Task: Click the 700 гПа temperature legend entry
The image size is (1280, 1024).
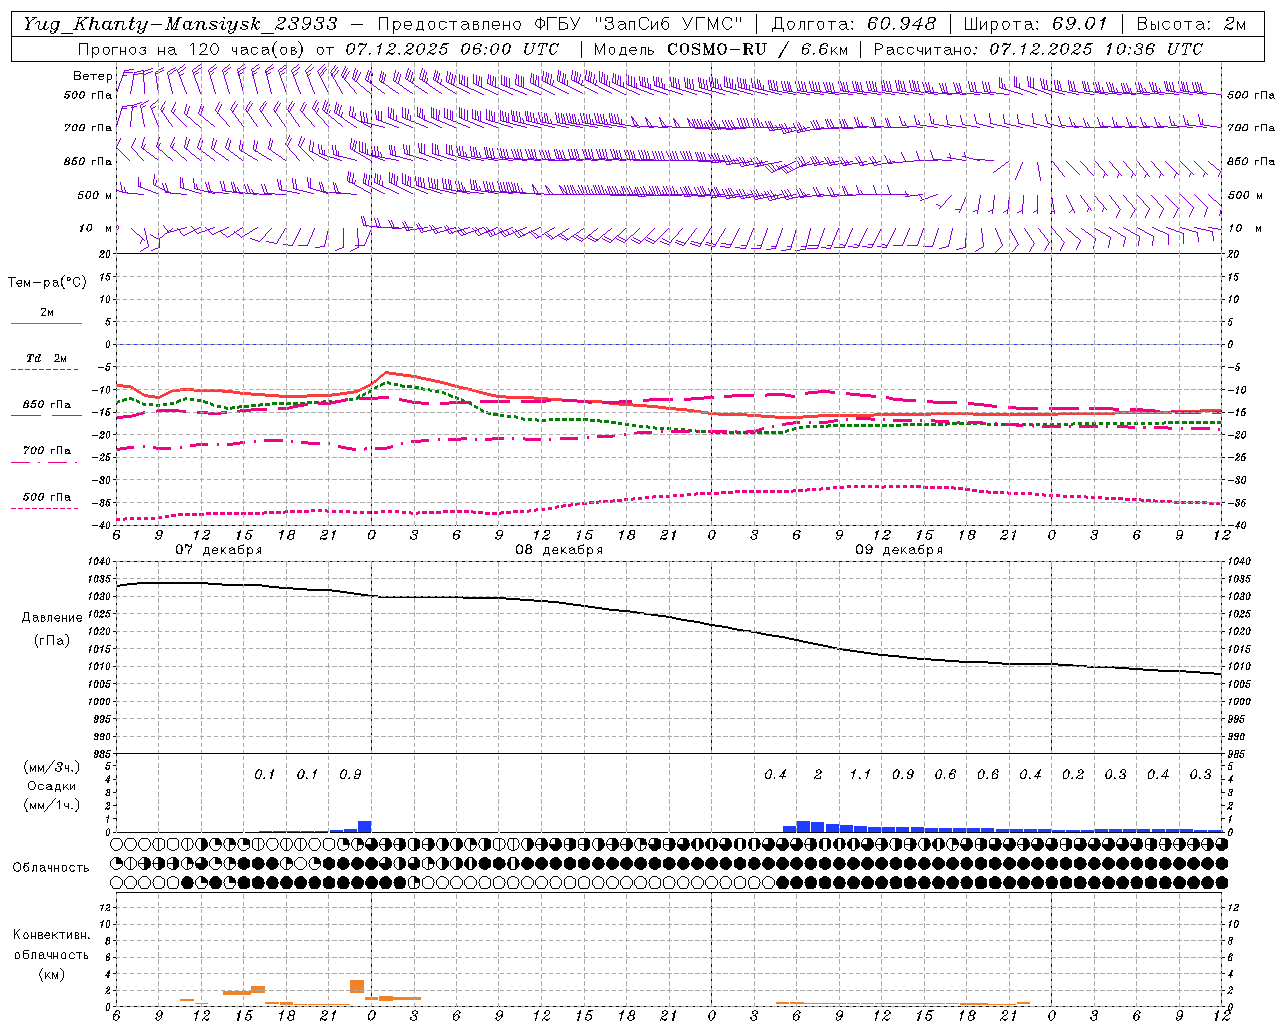Action: click(47, 451)
